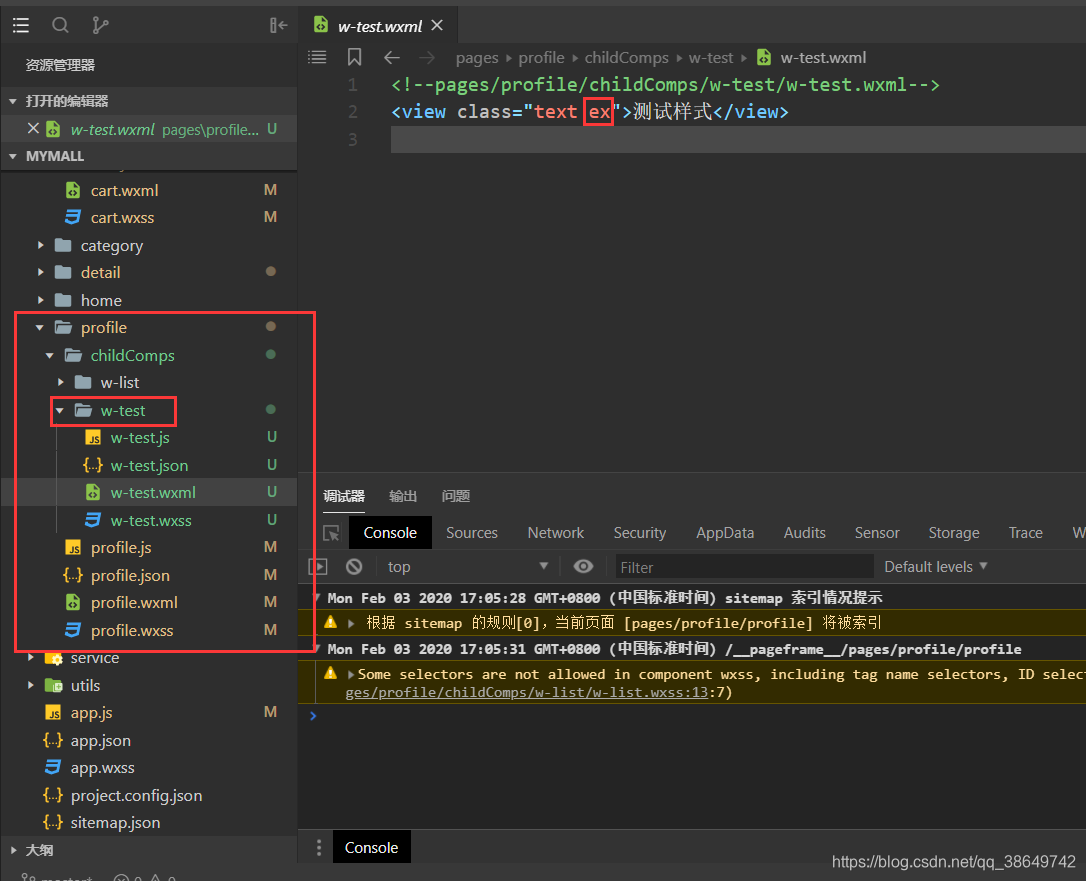The width and height of the screenshot is (1086, 881).
Task: Click the console Filter input field
Action: [744, 567]
